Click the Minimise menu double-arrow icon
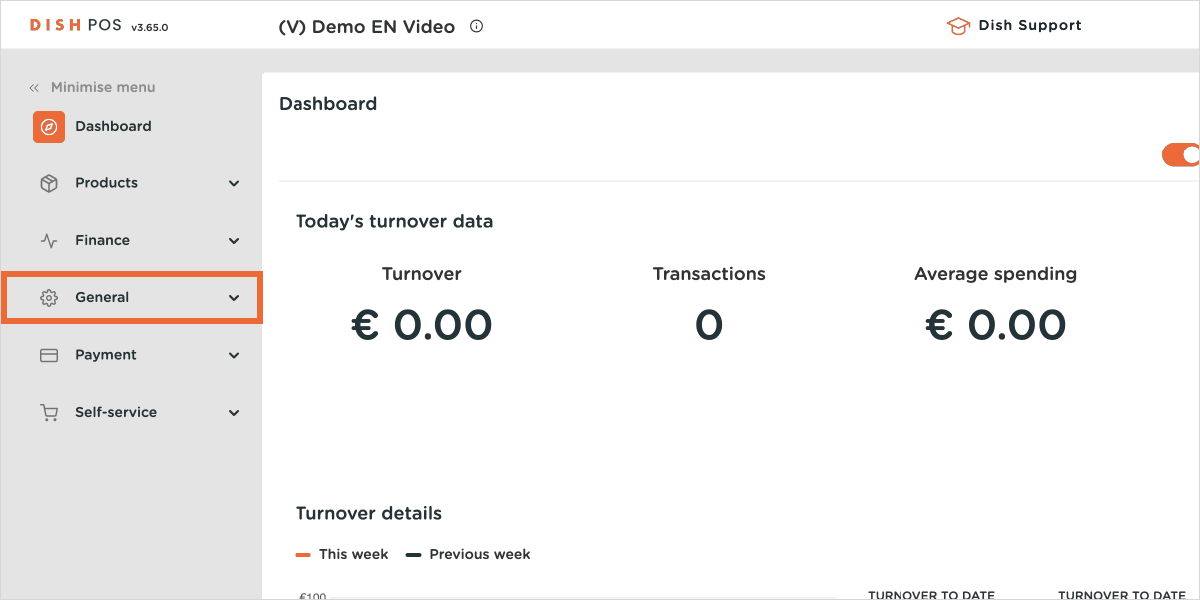Viewport: 1200px width, 600px height. coord(34,88)
